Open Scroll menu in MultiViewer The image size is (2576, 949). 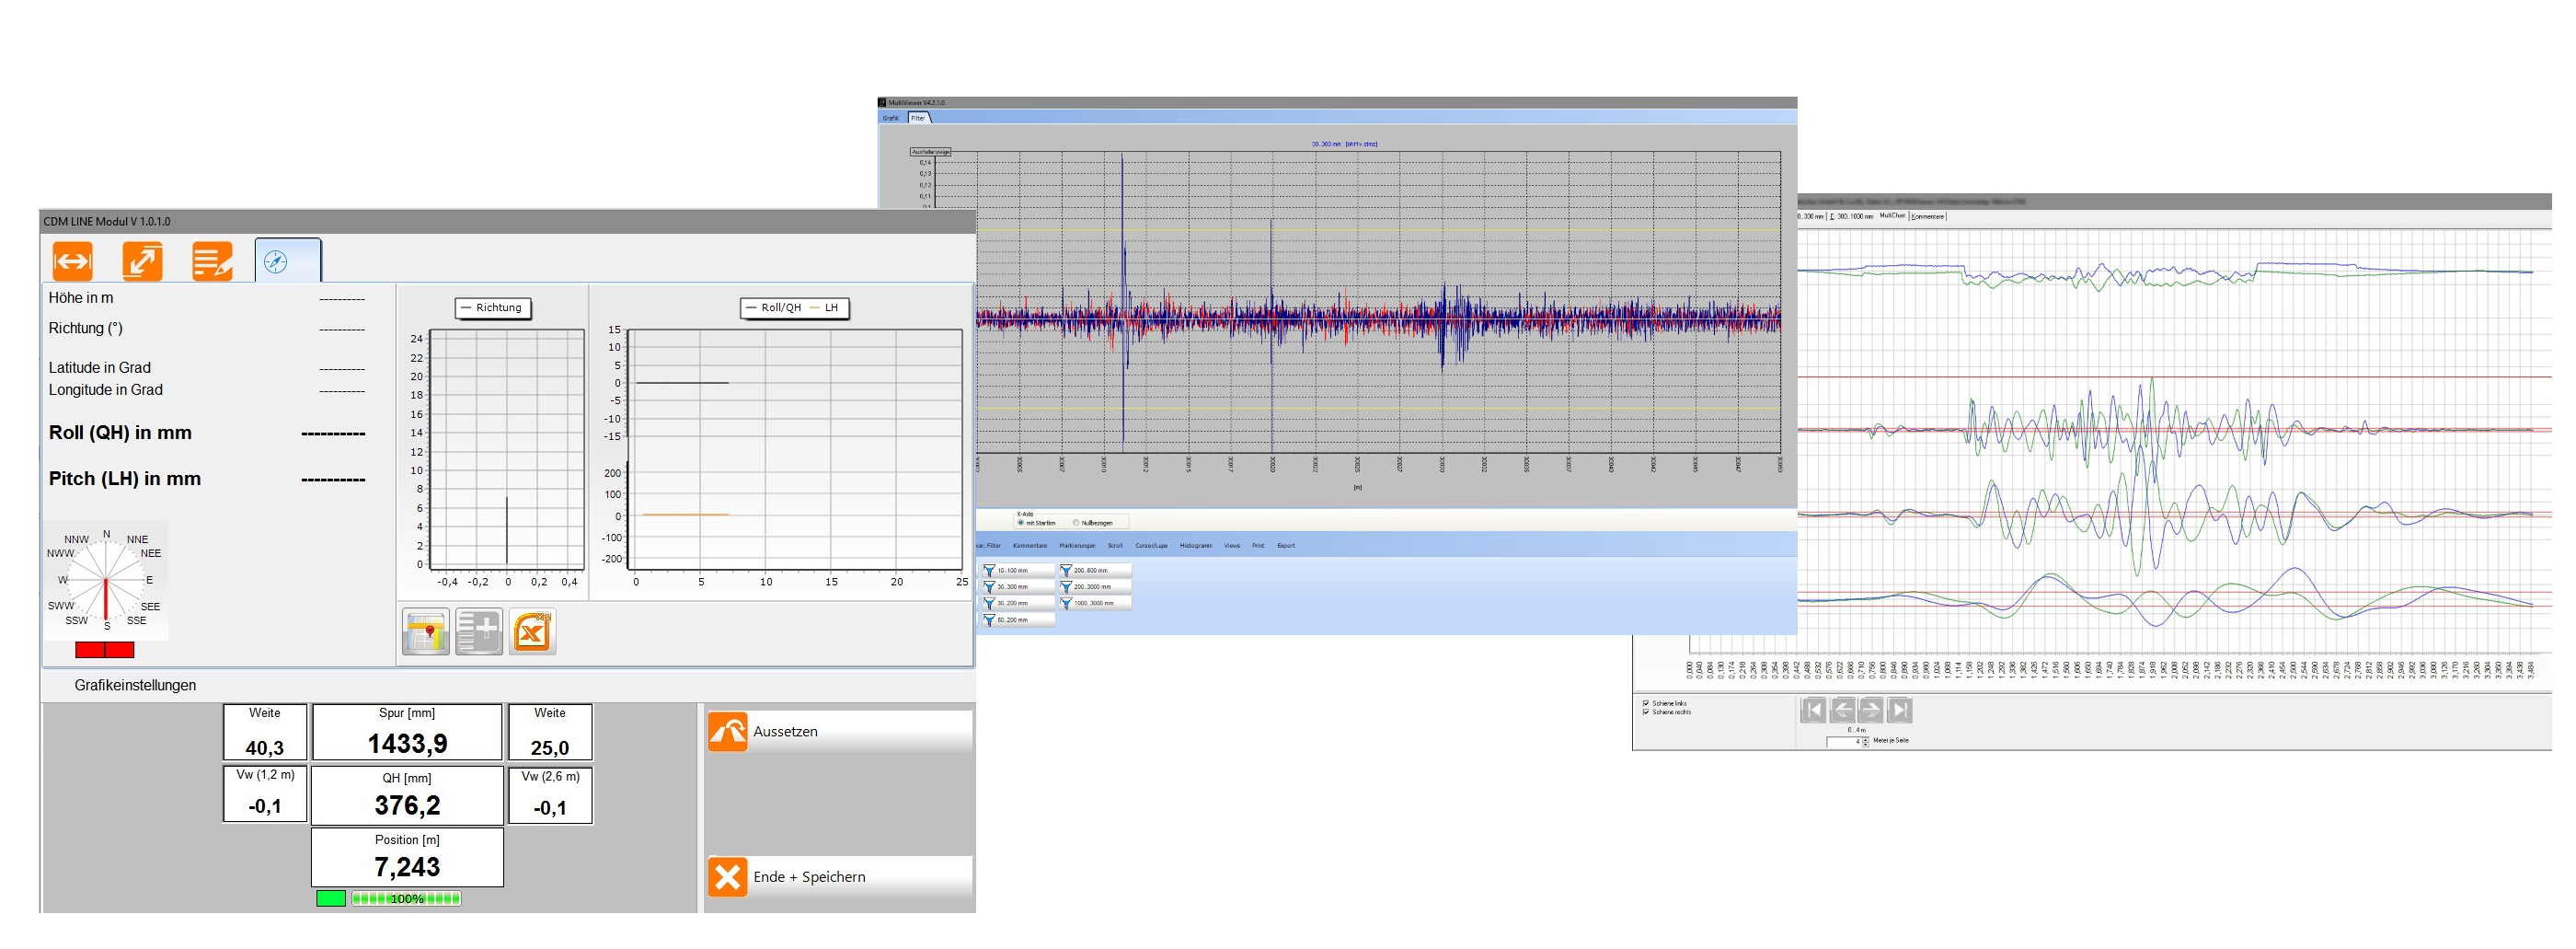click(1116, 546)
